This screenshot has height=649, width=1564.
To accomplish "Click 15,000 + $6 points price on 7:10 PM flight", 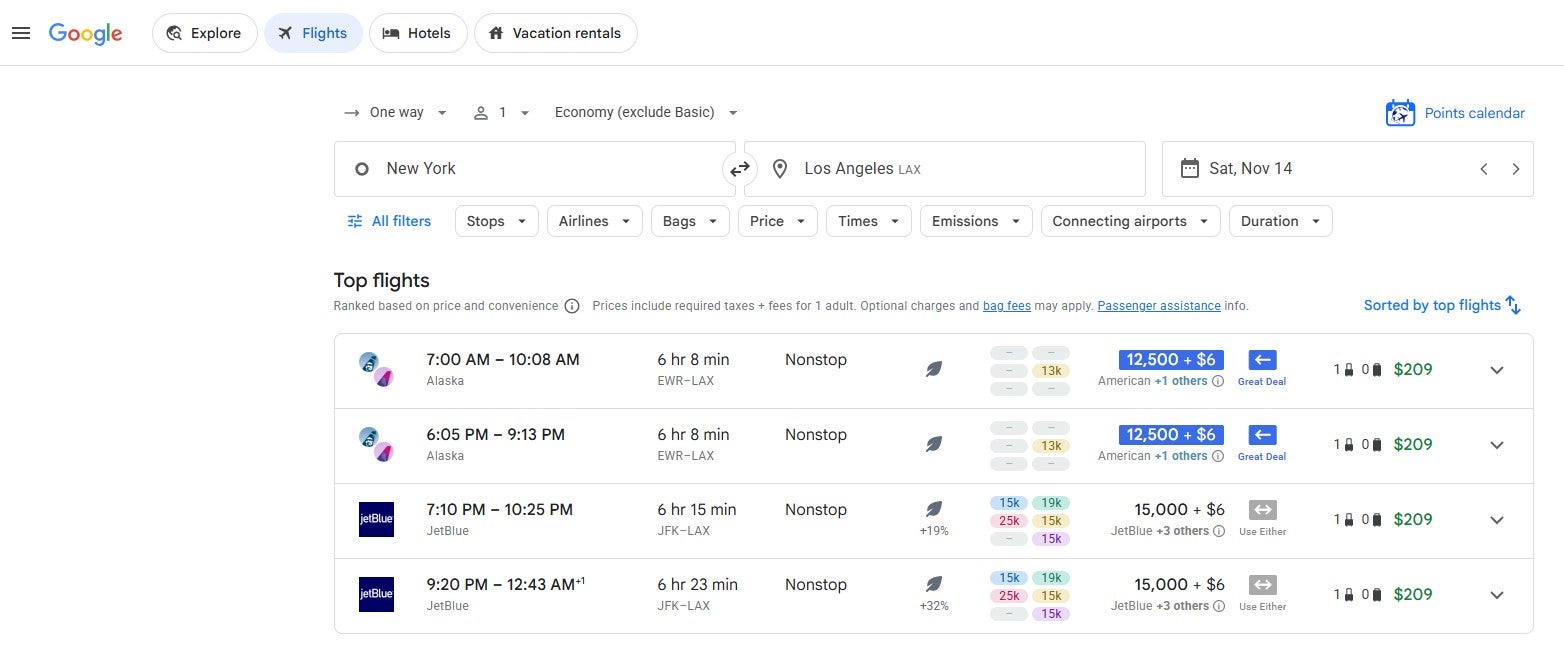I will (x=1179, y=510).
